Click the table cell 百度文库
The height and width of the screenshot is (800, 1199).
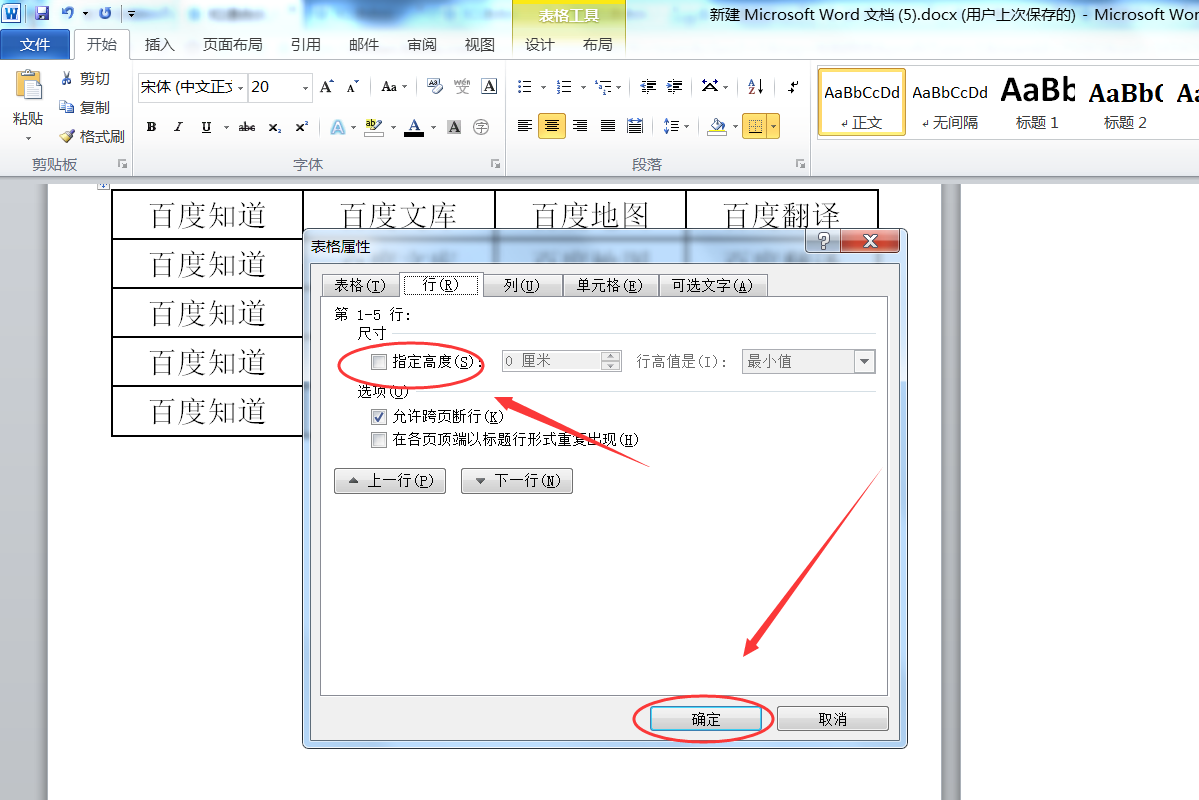[398, 215]
